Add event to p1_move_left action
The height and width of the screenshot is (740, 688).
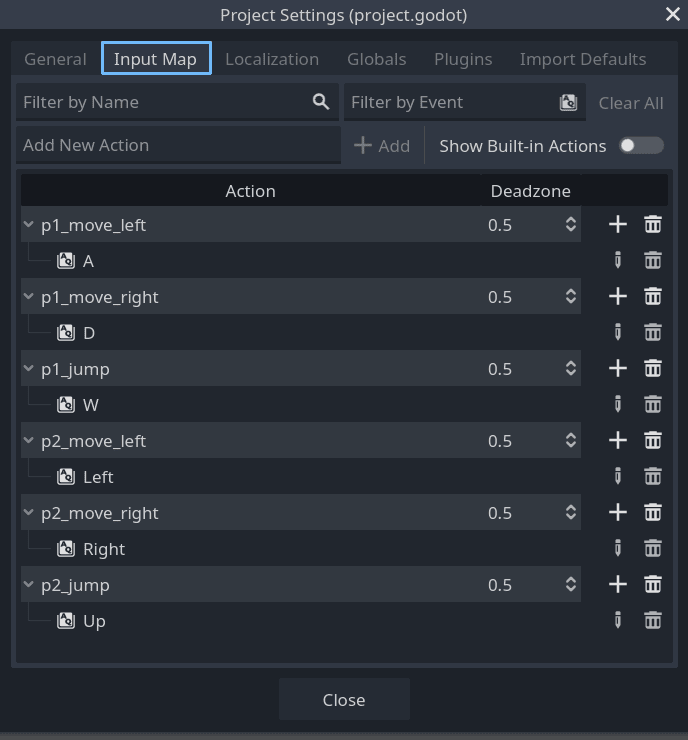pos(618,225)
